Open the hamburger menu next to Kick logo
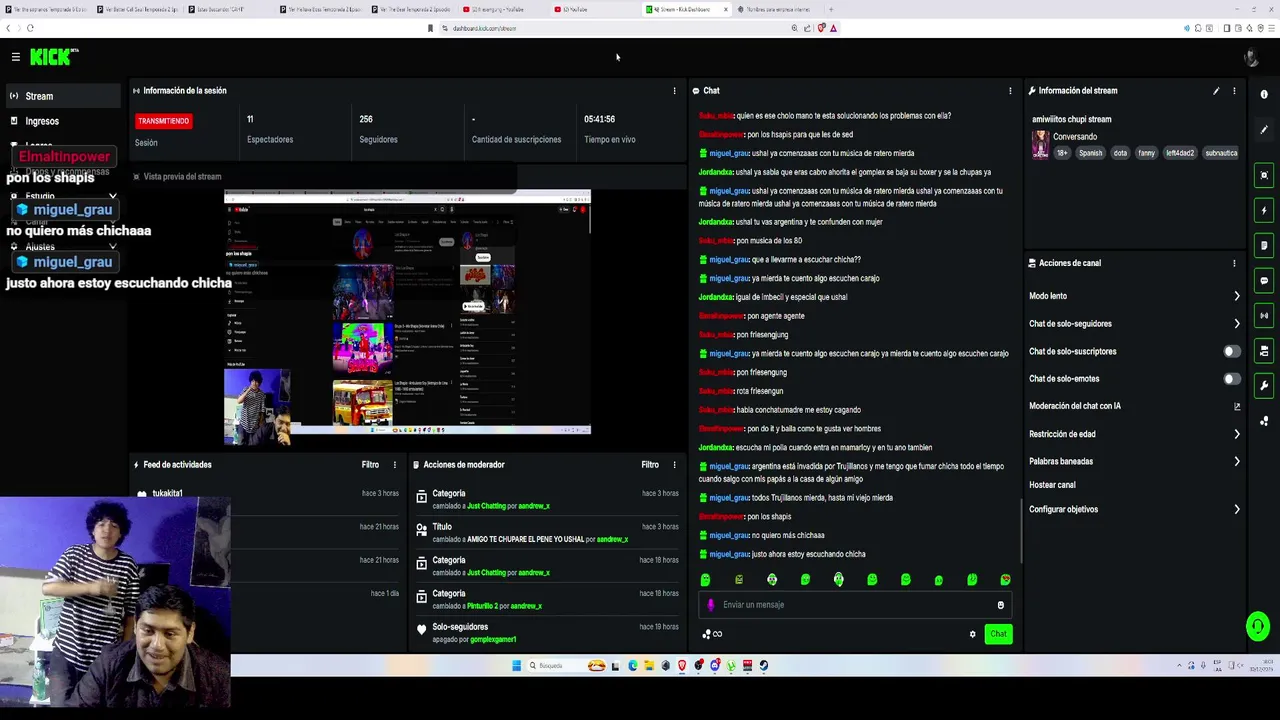The height and width of the screenshot is (720, 1280). [16, 57]
